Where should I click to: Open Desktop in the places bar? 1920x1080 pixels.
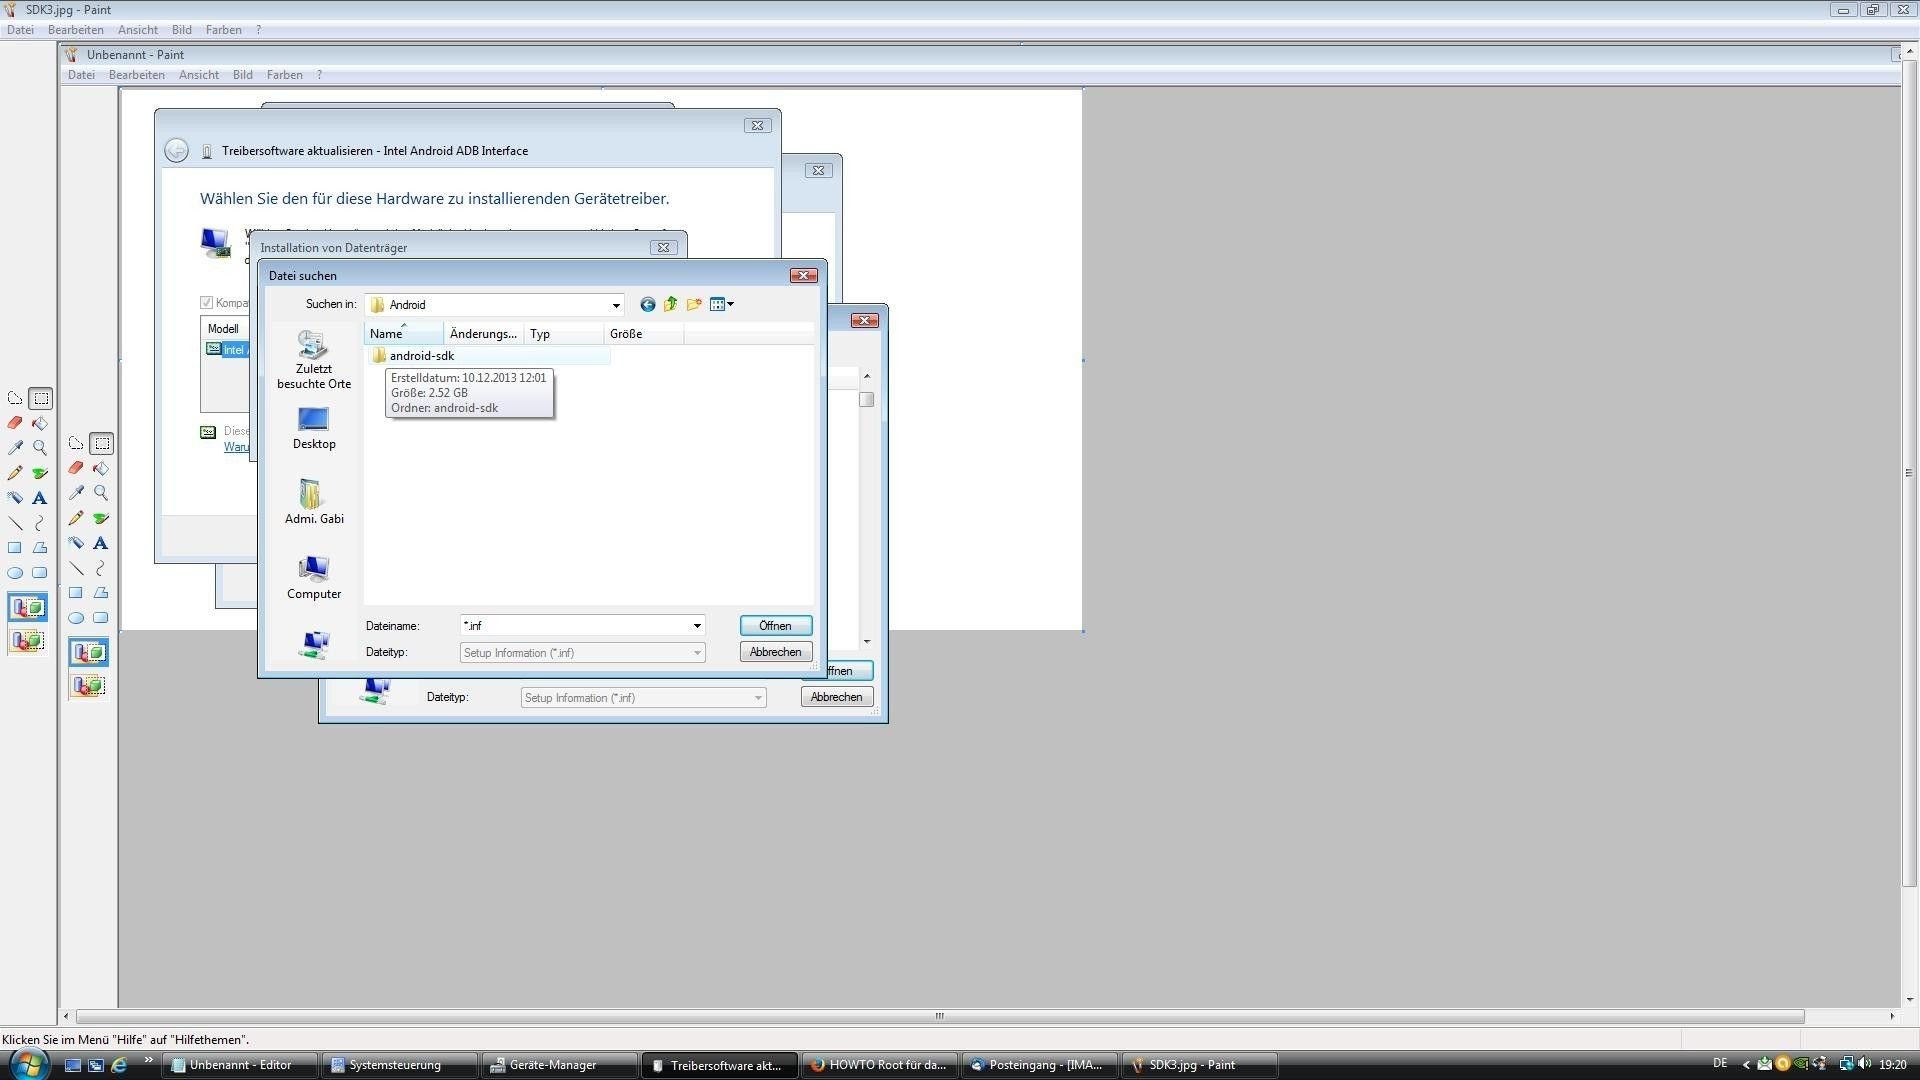(x=314, y=429)
